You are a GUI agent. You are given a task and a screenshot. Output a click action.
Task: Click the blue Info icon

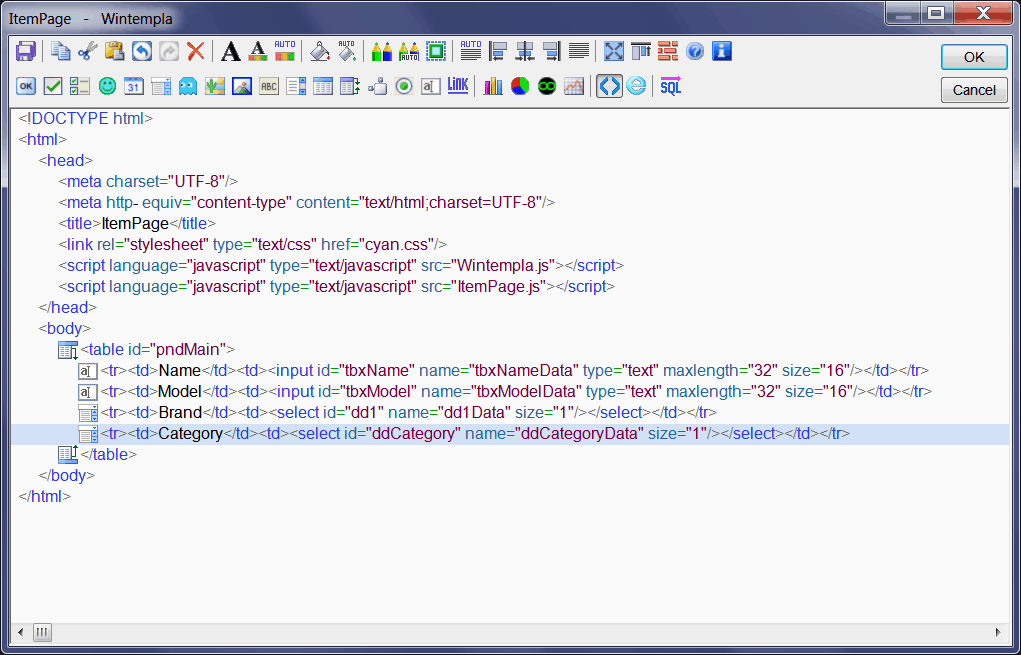click(722, 51)
